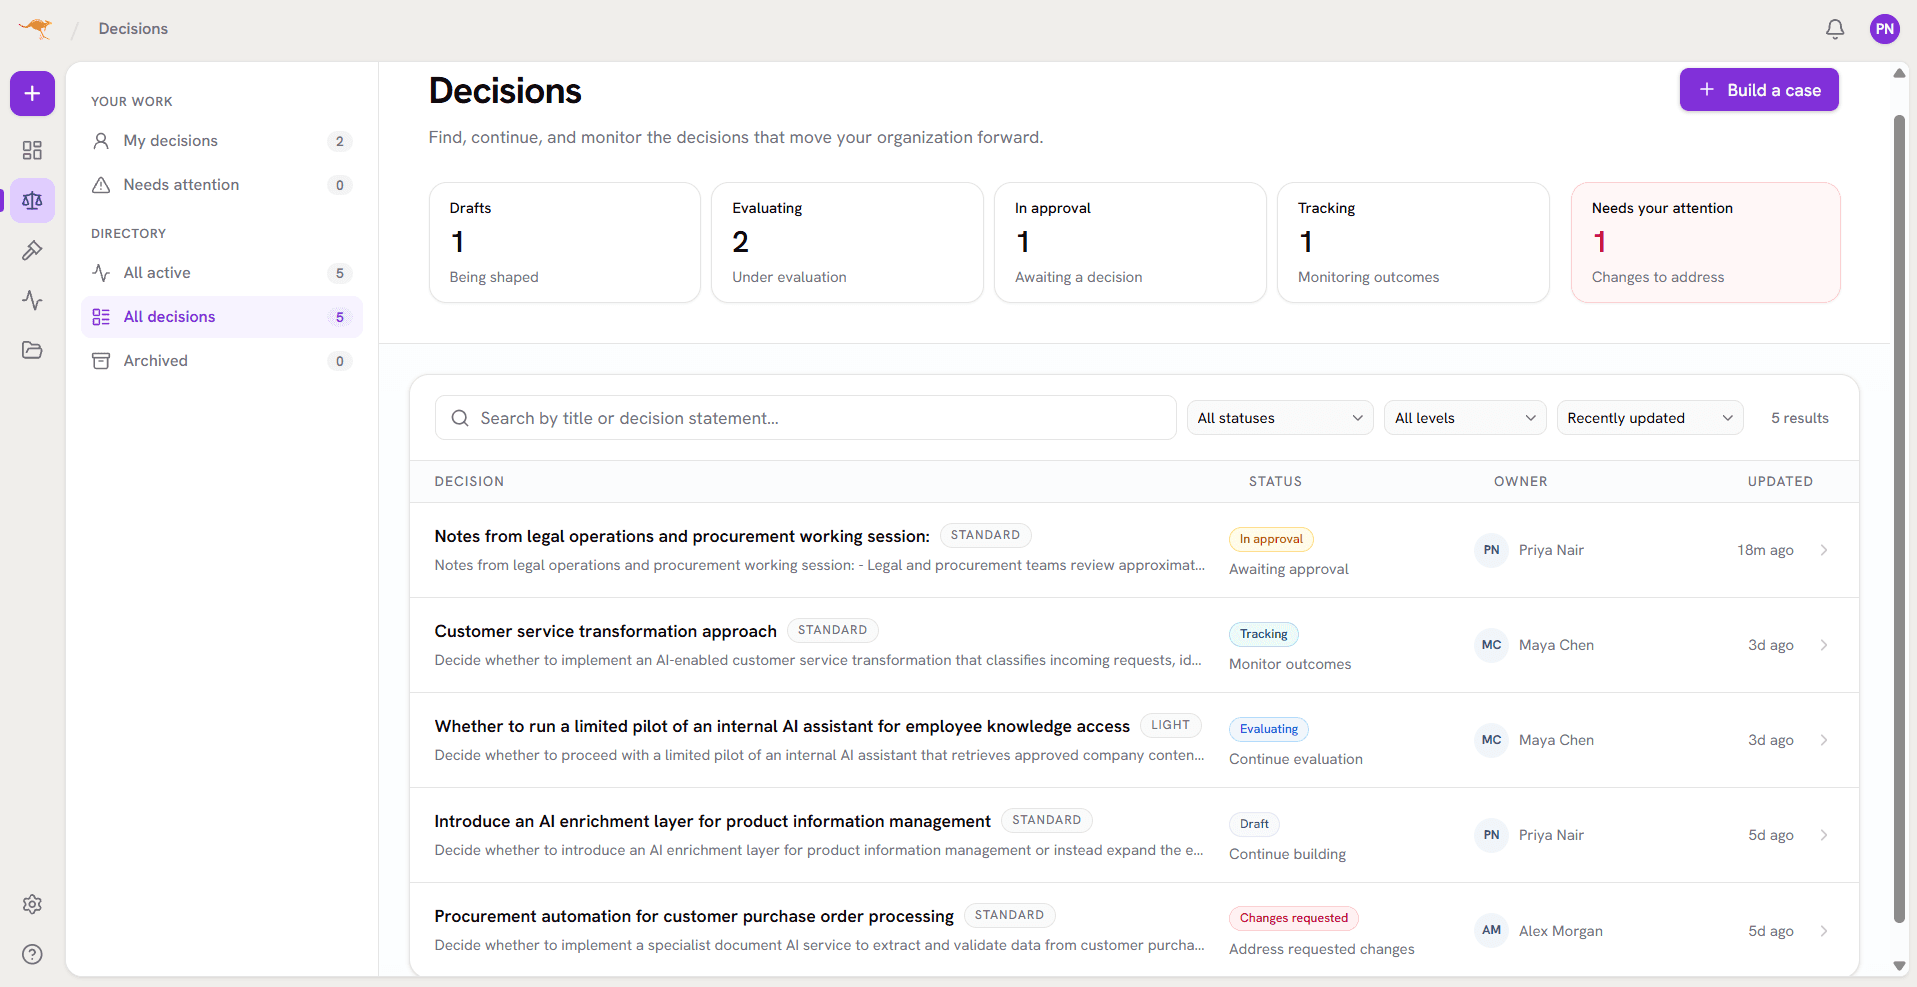Select the scales decisions icon in sidebar
1917x987 pixels.
pyautogui.click(x=32, y=200)
